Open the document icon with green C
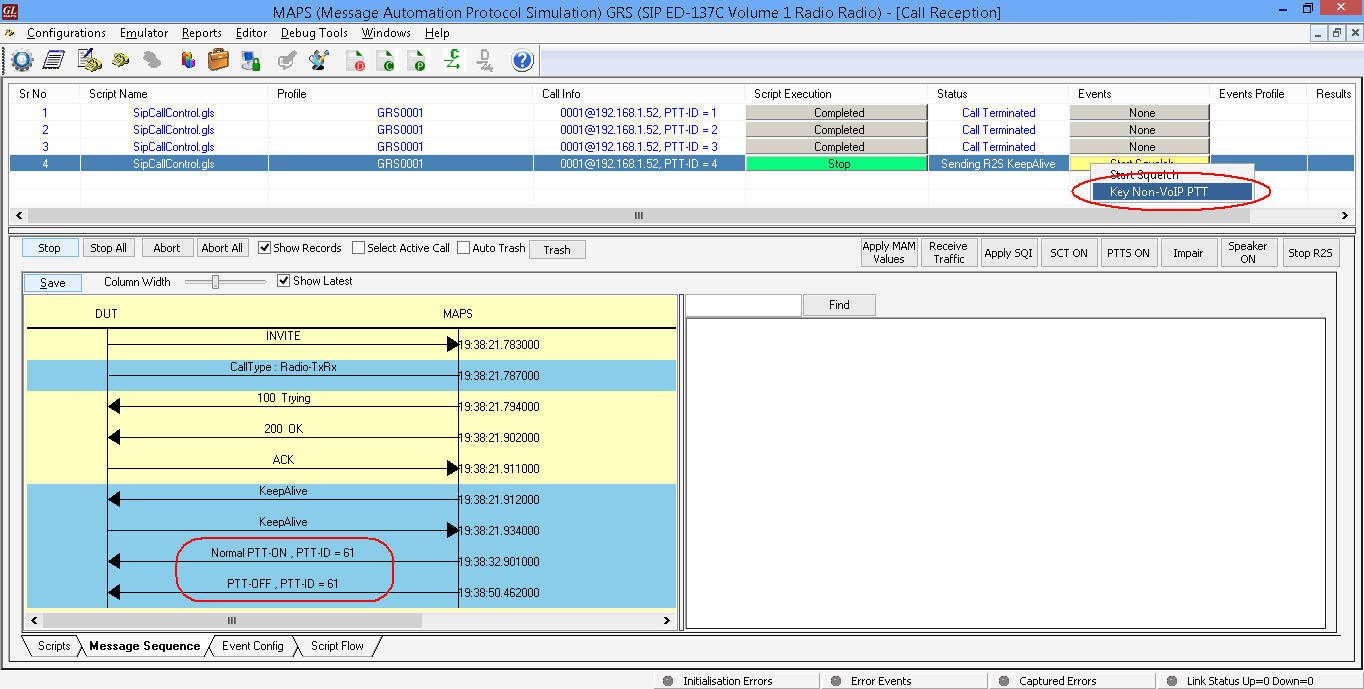The image size is (1364, 689). point(386,60)
